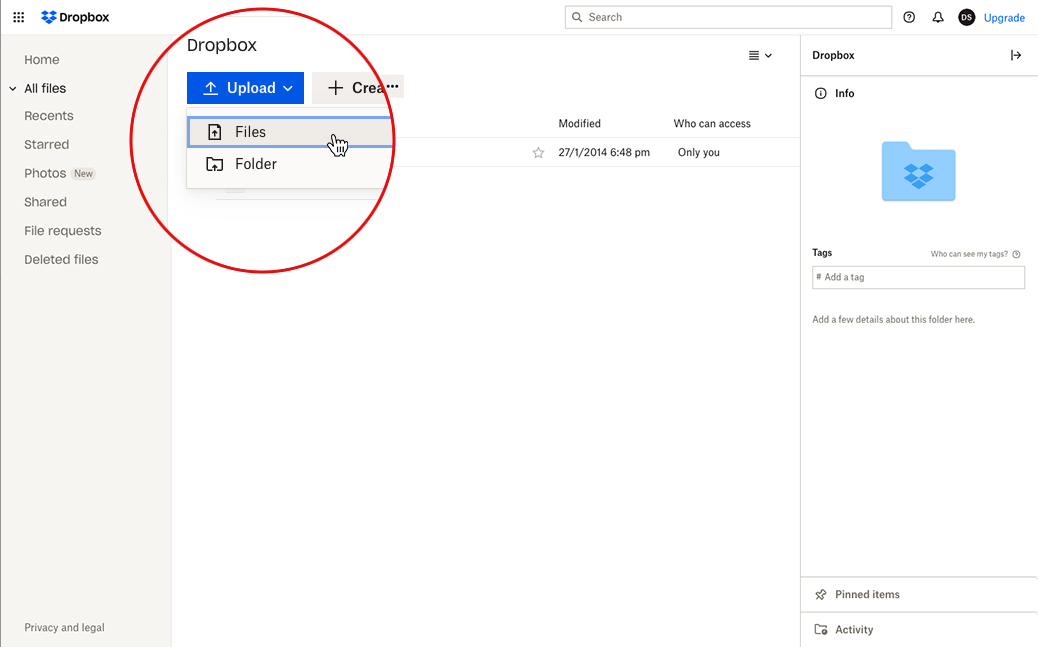Open the notifications bell icon
Screen dimensions: 1038x647
(938, 17)
